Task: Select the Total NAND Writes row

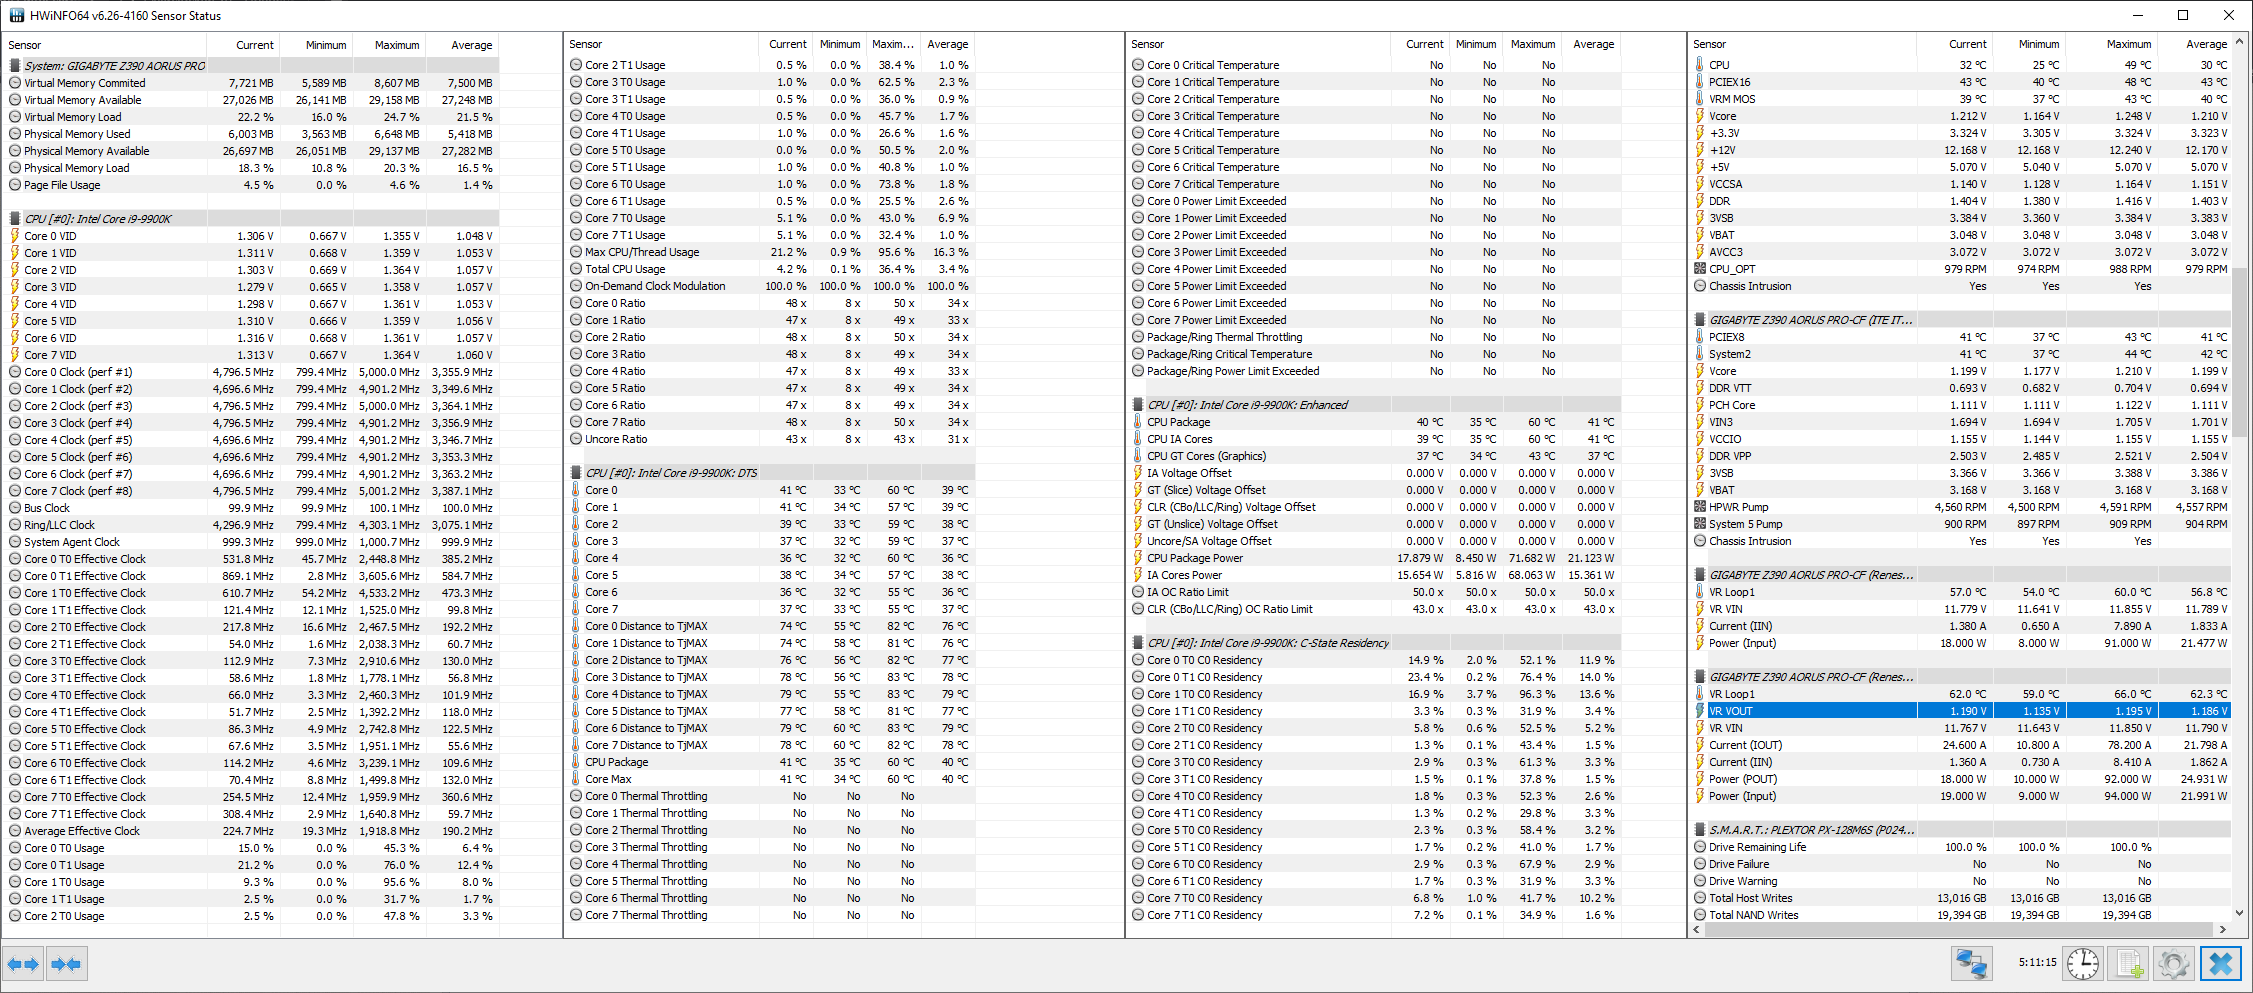Action: click(1961, 915)
